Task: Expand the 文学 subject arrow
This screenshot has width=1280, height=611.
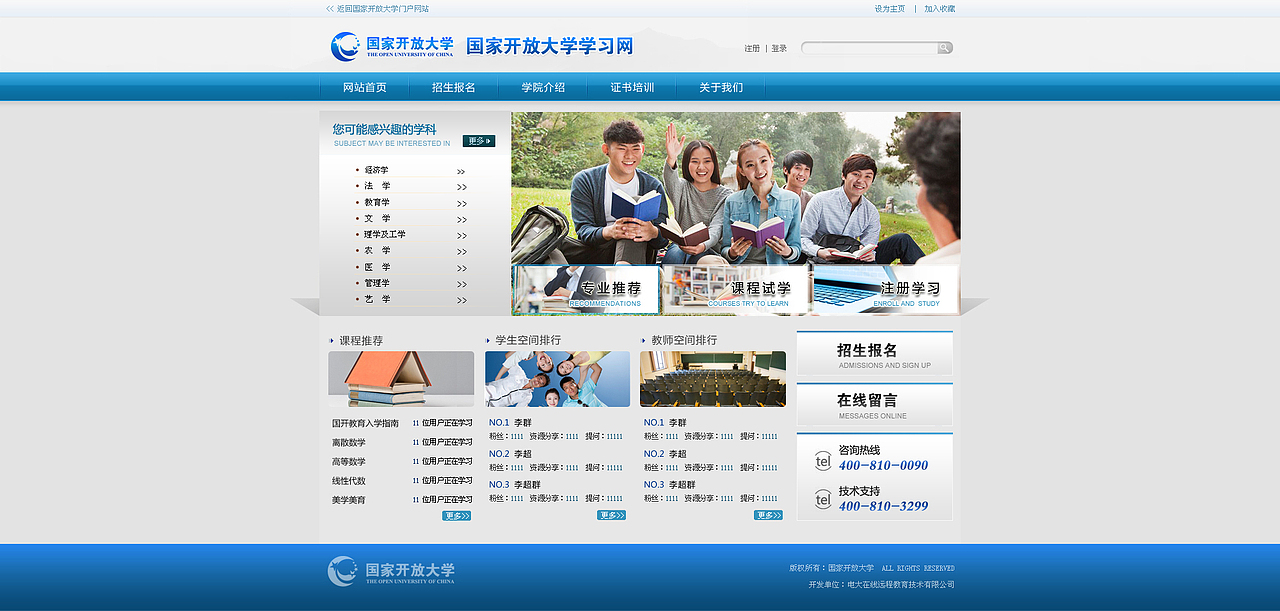Action: 462,220
